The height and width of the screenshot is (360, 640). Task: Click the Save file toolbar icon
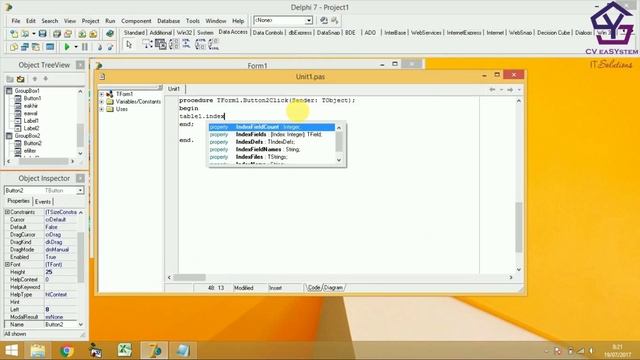point(42,34)
